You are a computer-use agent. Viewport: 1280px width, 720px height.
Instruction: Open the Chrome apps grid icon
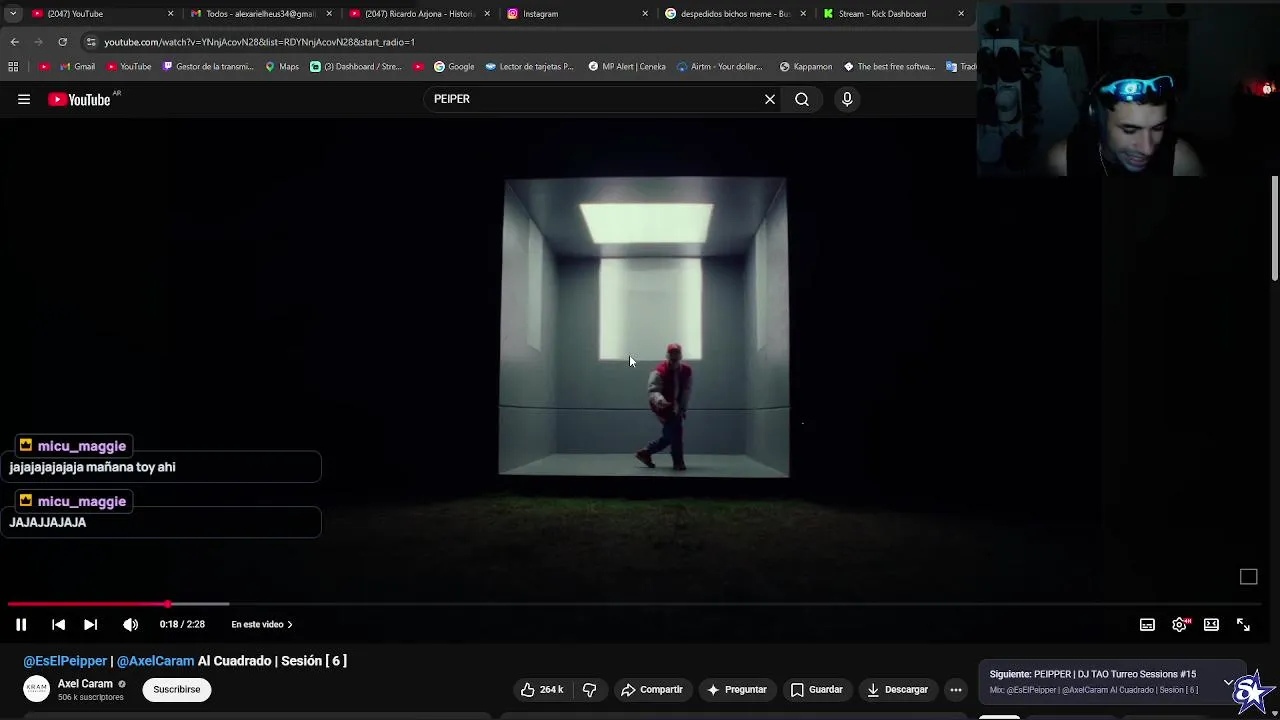click(x=13, y=67)
